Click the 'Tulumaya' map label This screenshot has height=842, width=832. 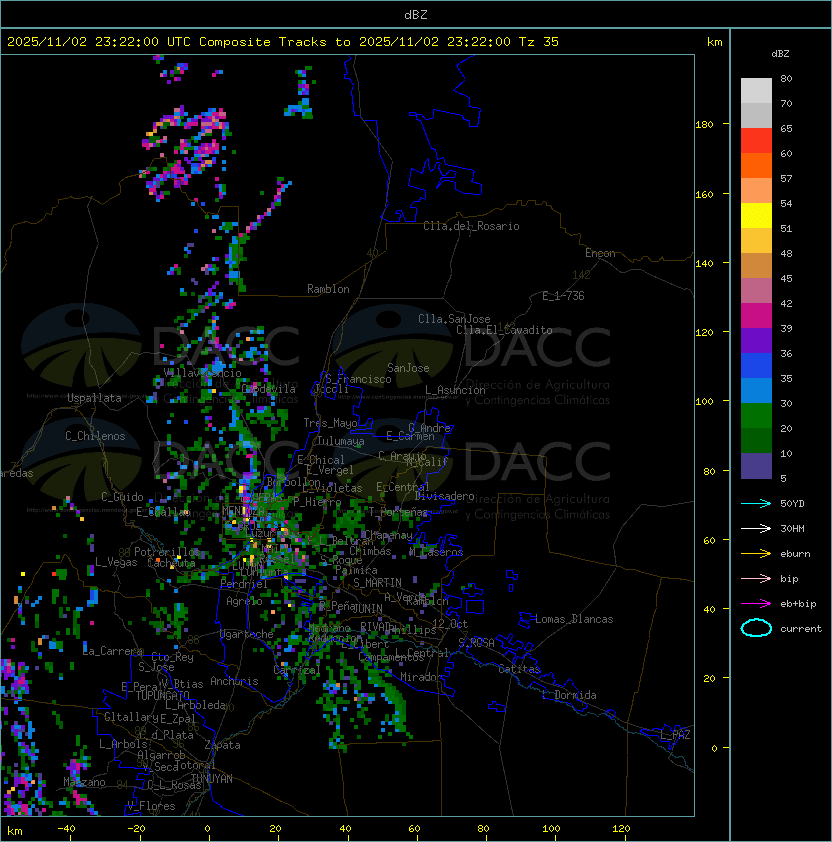pos(341,441)
